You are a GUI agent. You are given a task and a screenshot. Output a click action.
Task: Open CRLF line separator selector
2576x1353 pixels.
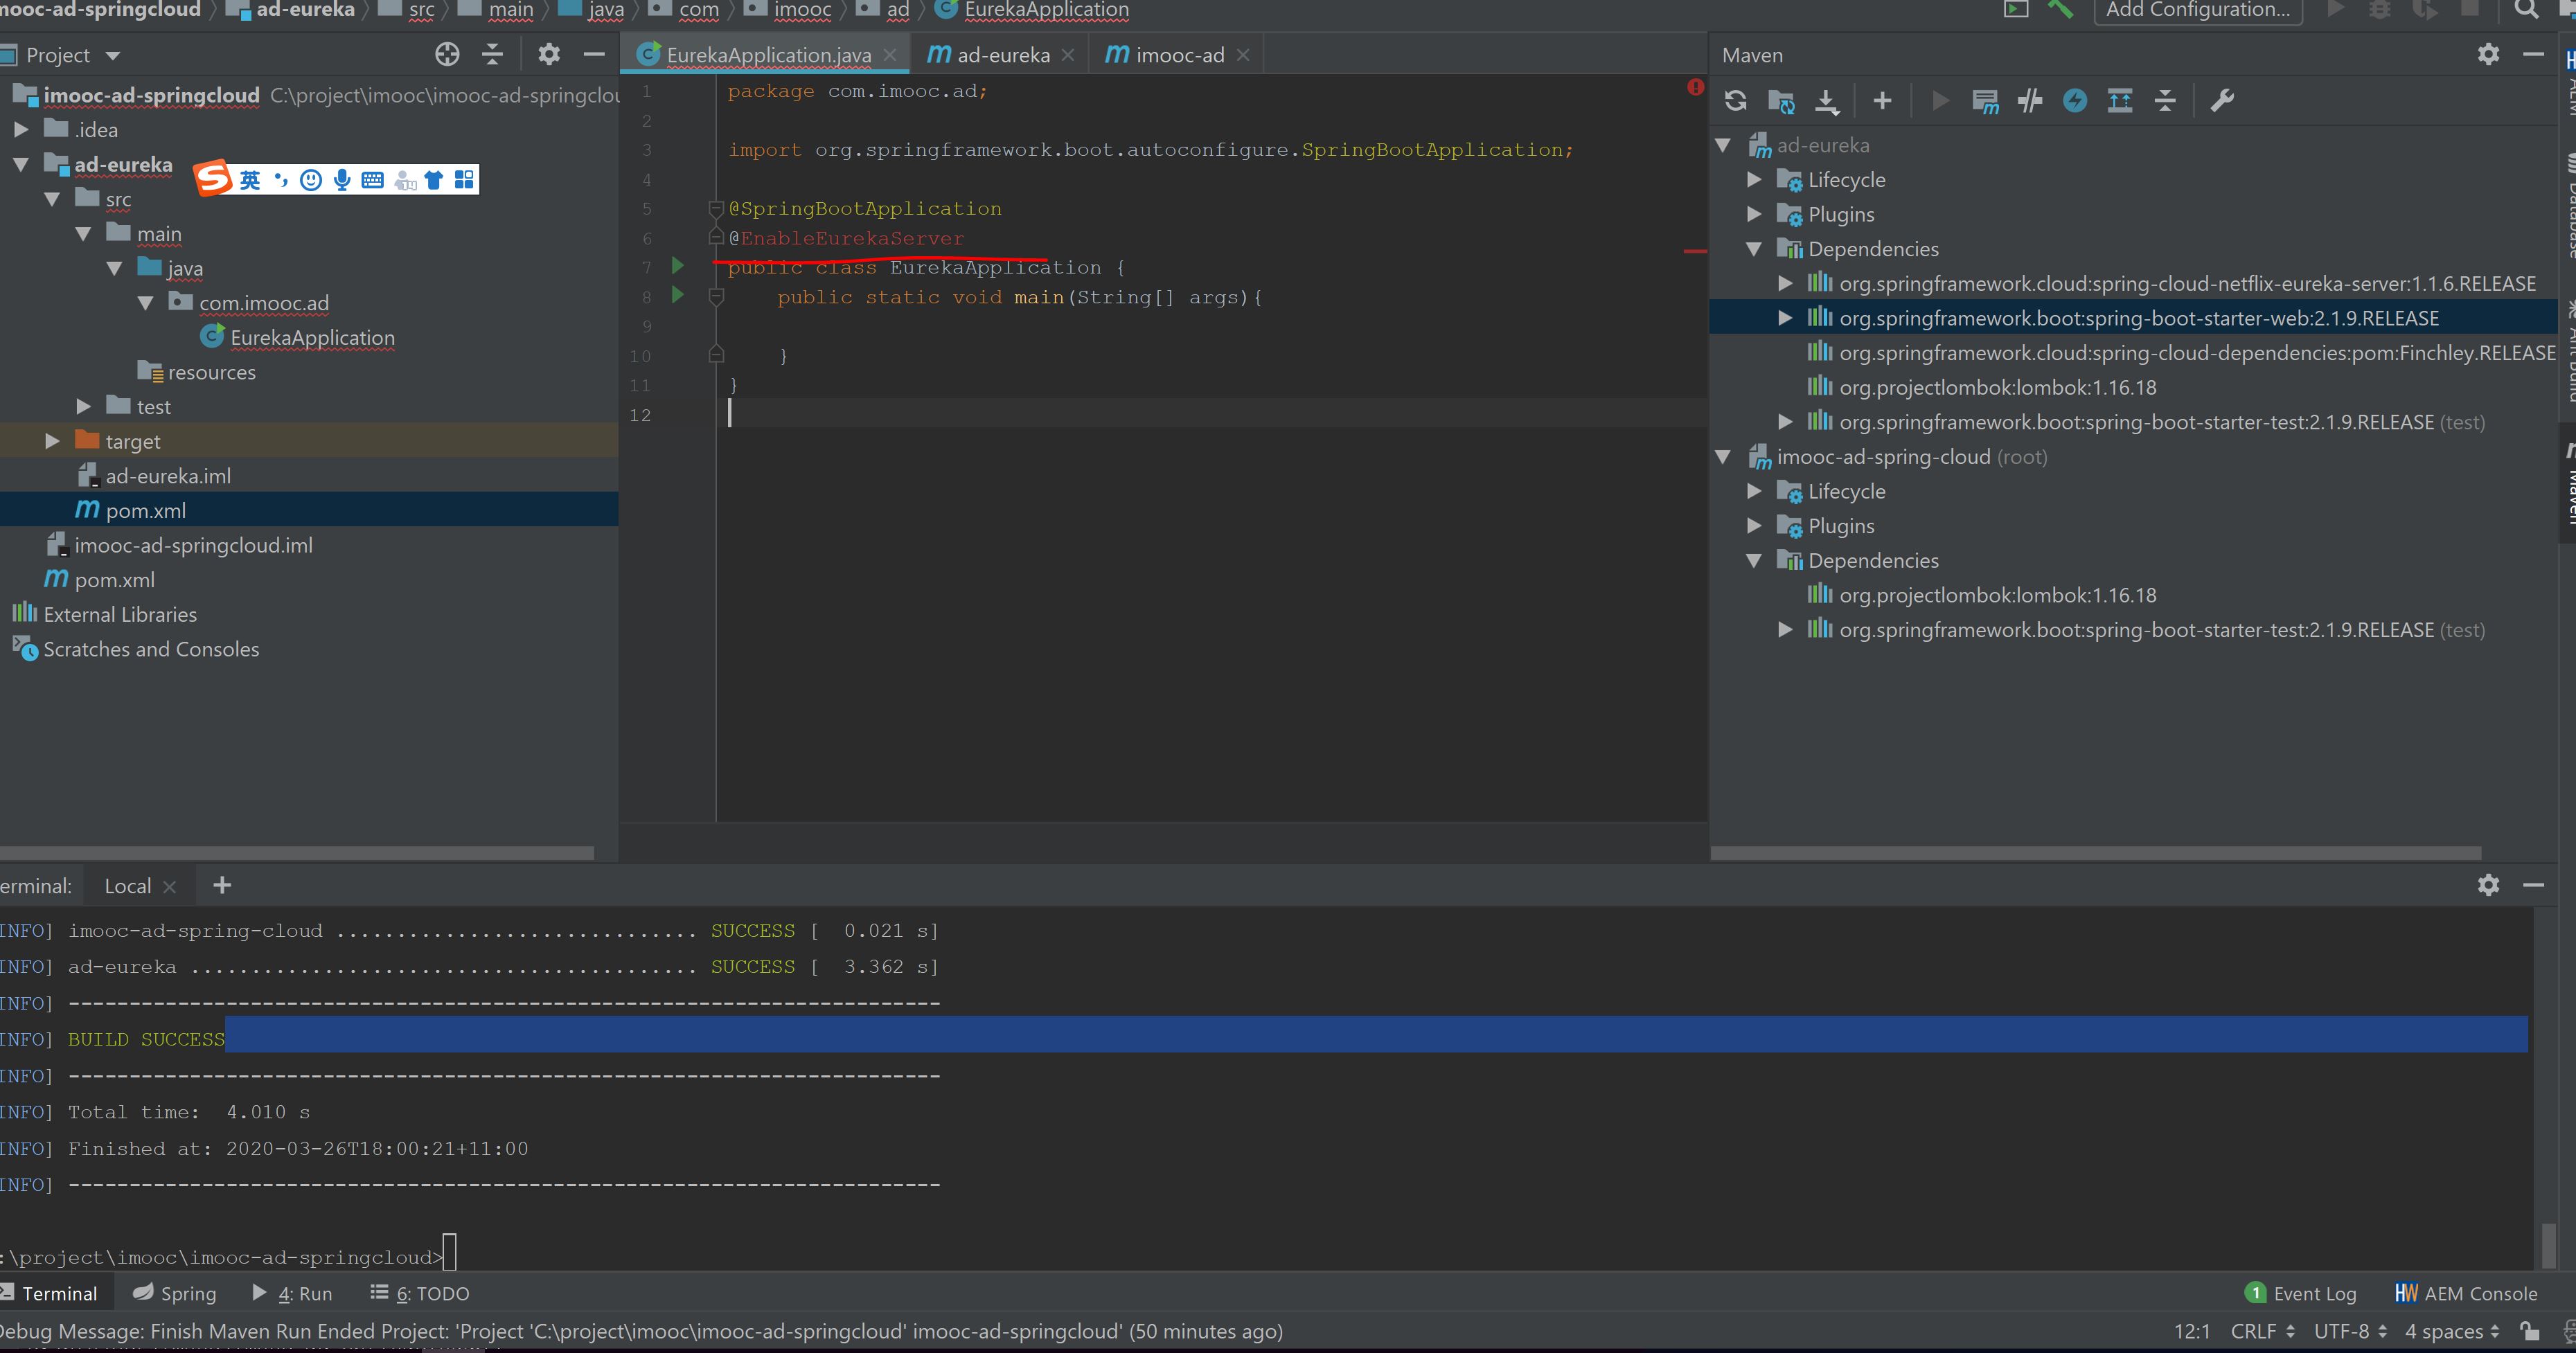point(2262,1331)
